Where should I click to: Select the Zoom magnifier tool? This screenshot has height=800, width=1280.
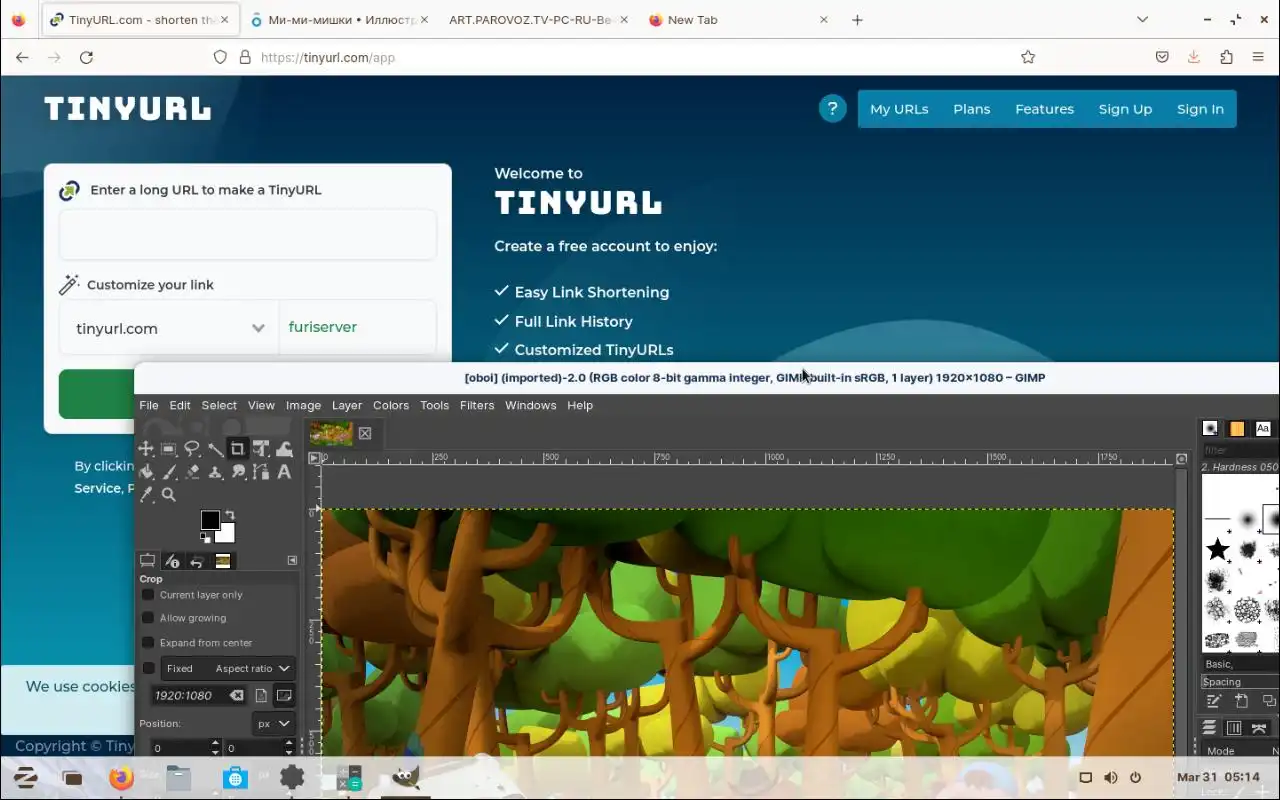169,494
